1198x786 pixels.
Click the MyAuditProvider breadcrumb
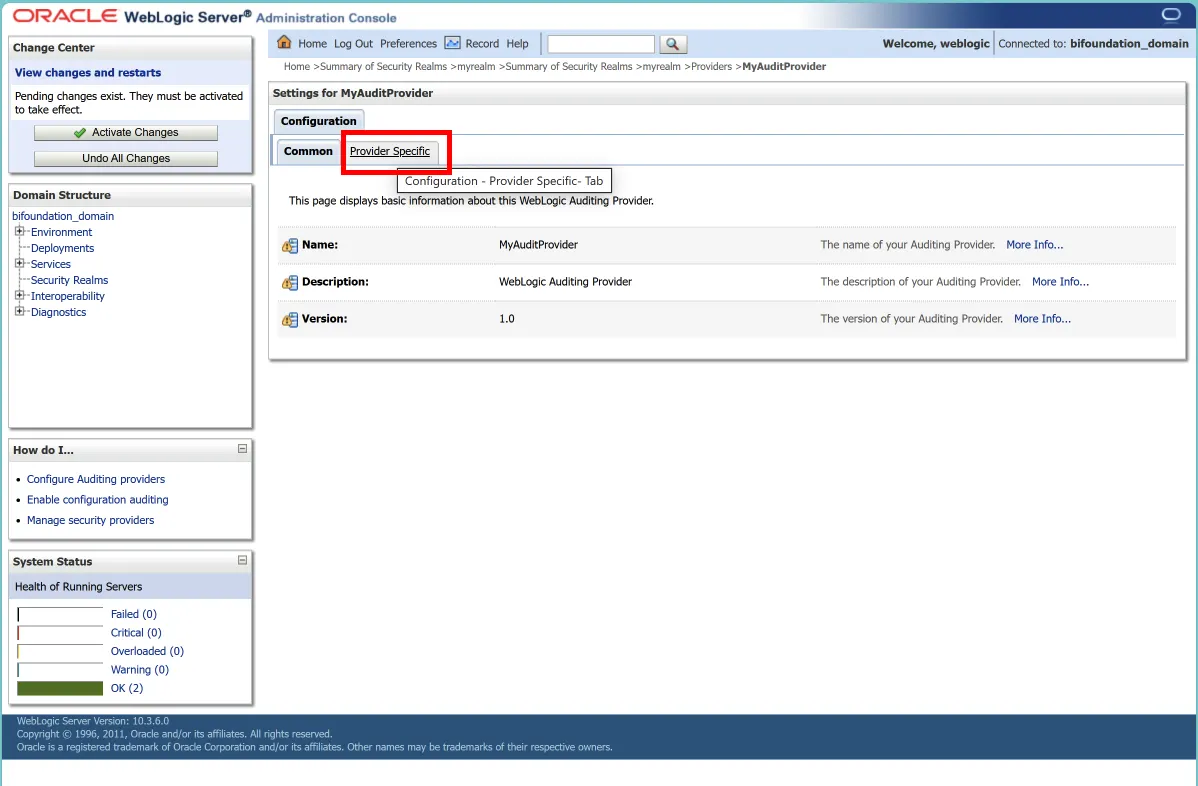tap(784, 66)
